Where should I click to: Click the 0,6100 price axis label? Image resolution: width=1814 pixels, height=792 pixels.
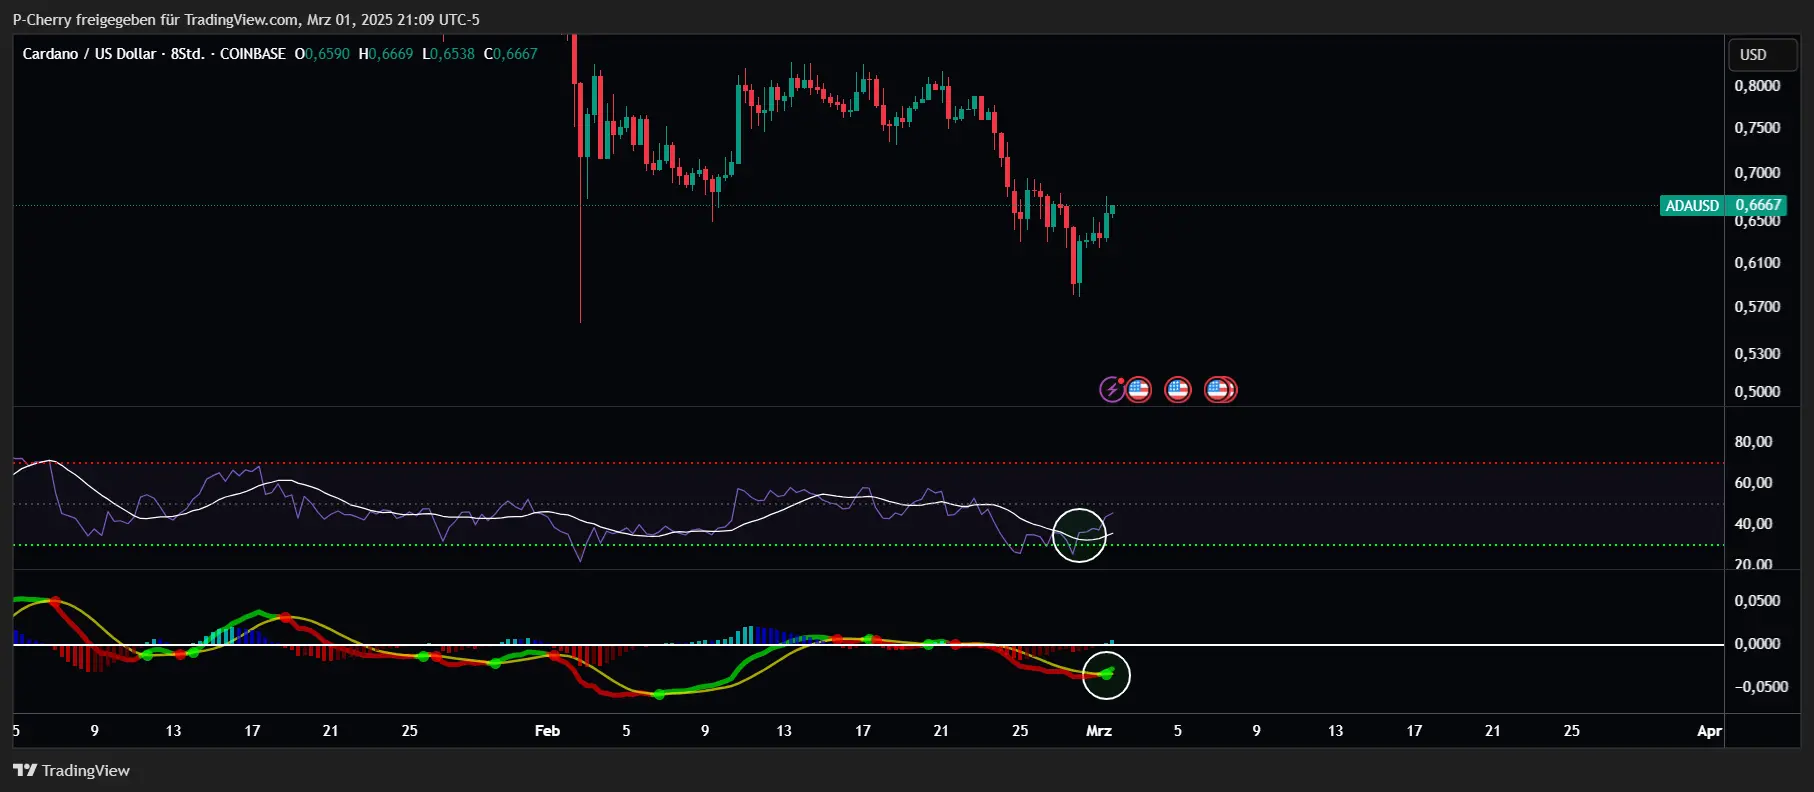[x=1757, y=263]
